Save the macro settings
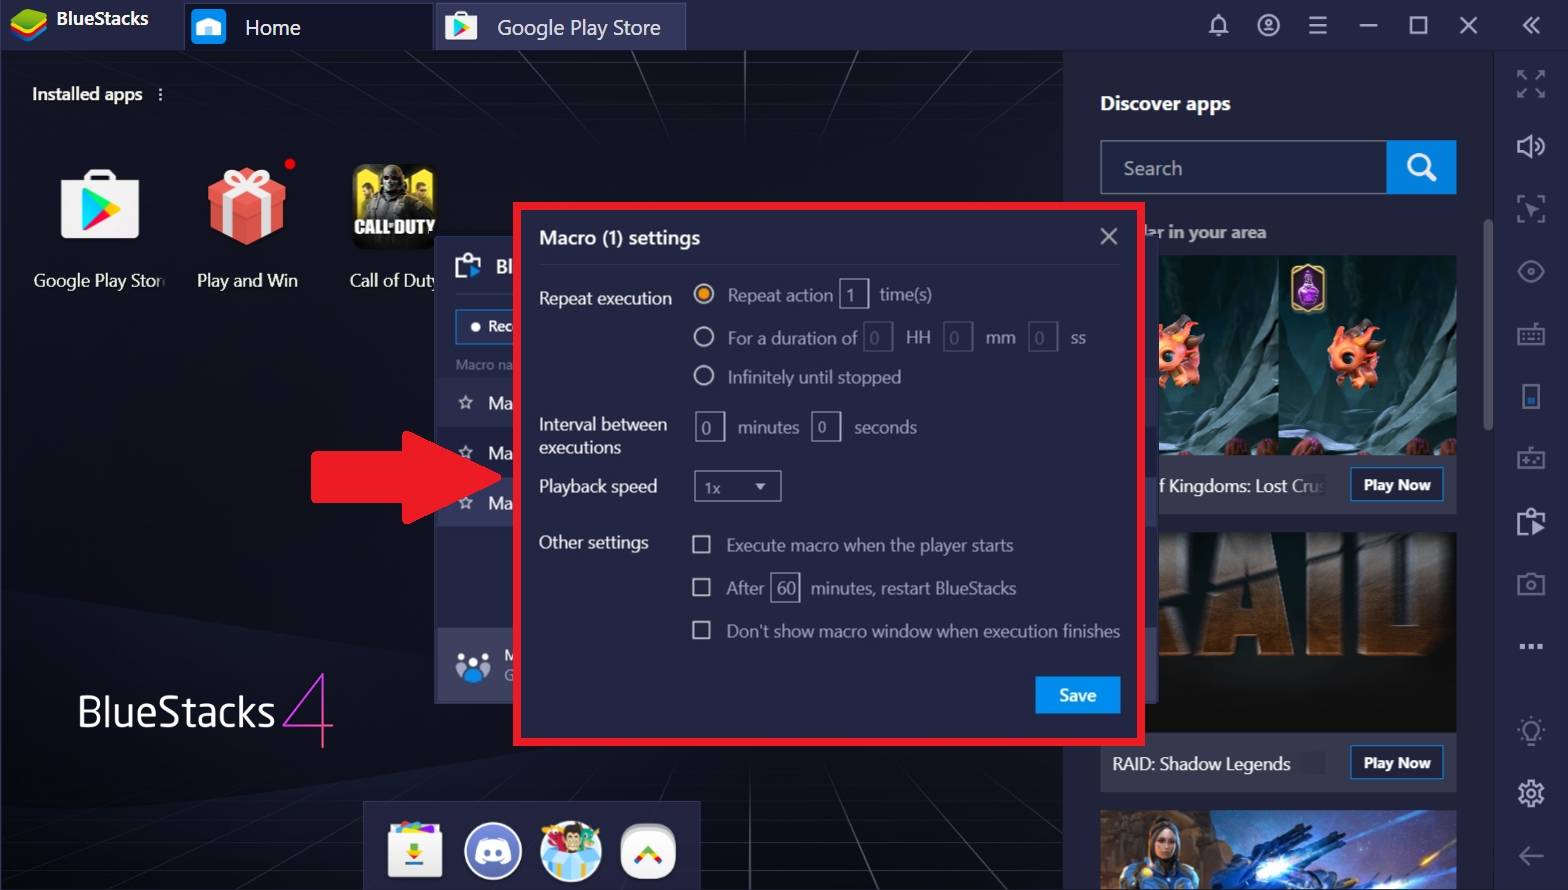Viewport: 1568px width, 890px height. point(1077,695)
